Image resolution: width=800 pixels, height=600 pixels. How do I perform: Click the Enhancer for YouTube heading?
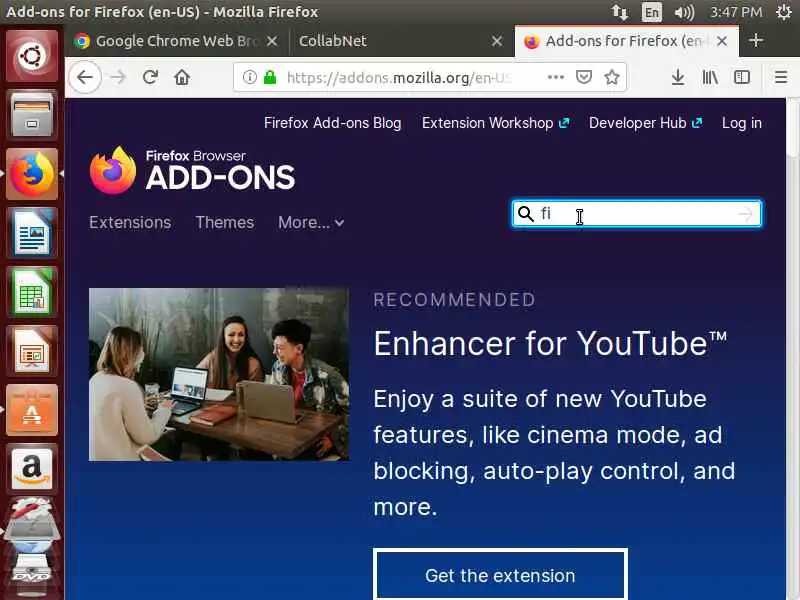pos(551,343)
